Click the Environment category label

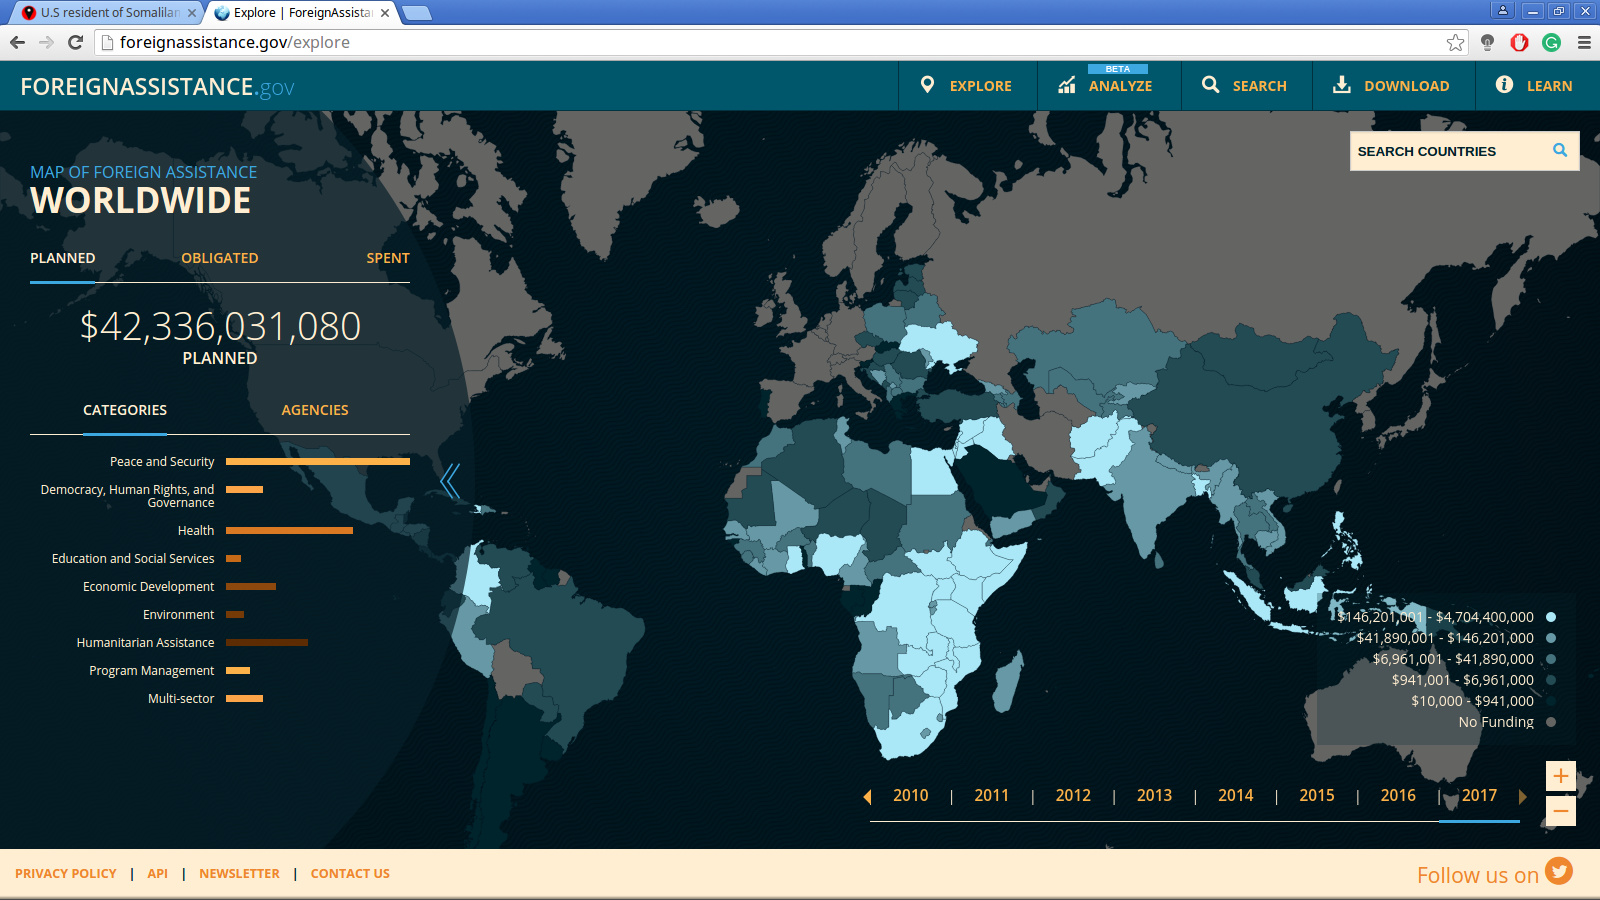click(x=178, y=614)
